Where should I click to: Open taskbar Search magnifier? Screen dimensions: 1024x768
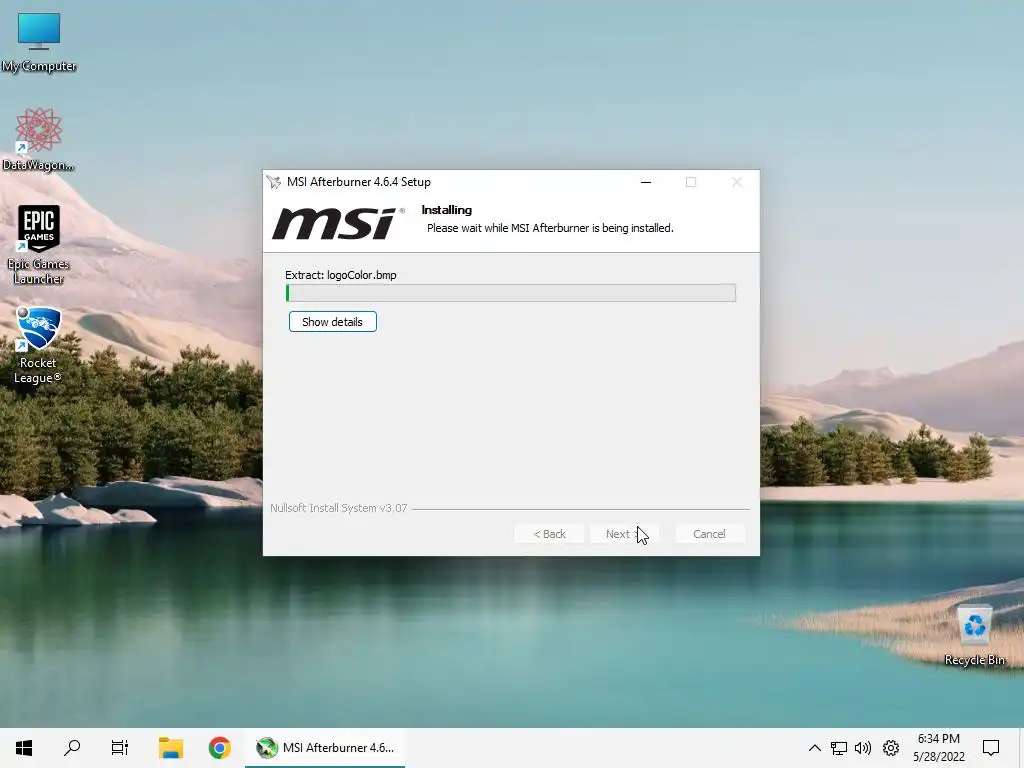click(72, 748)
